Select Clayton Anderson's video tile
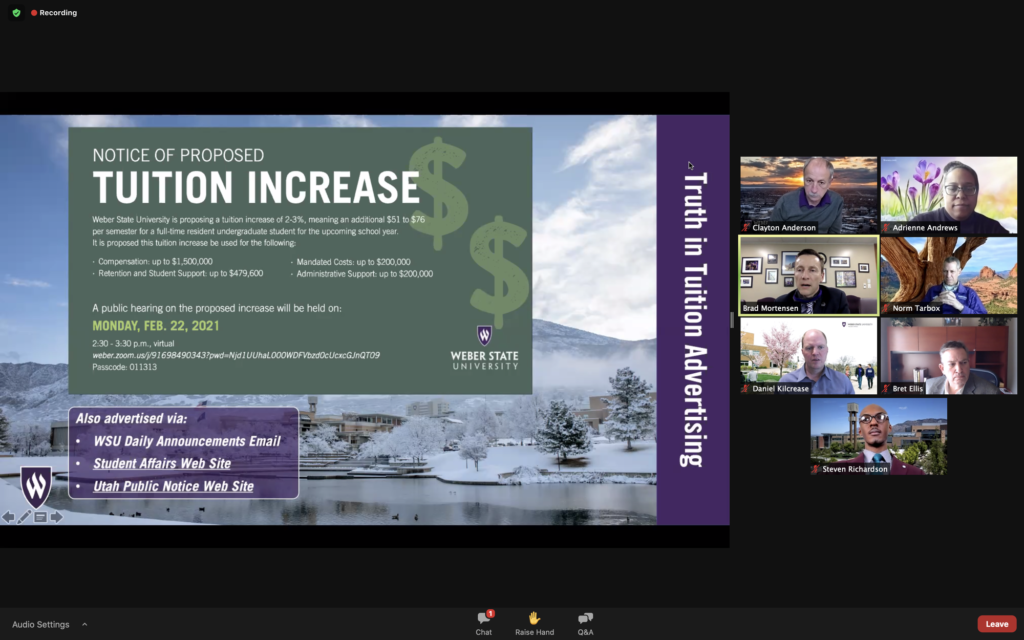 click(x=808, y=195)
